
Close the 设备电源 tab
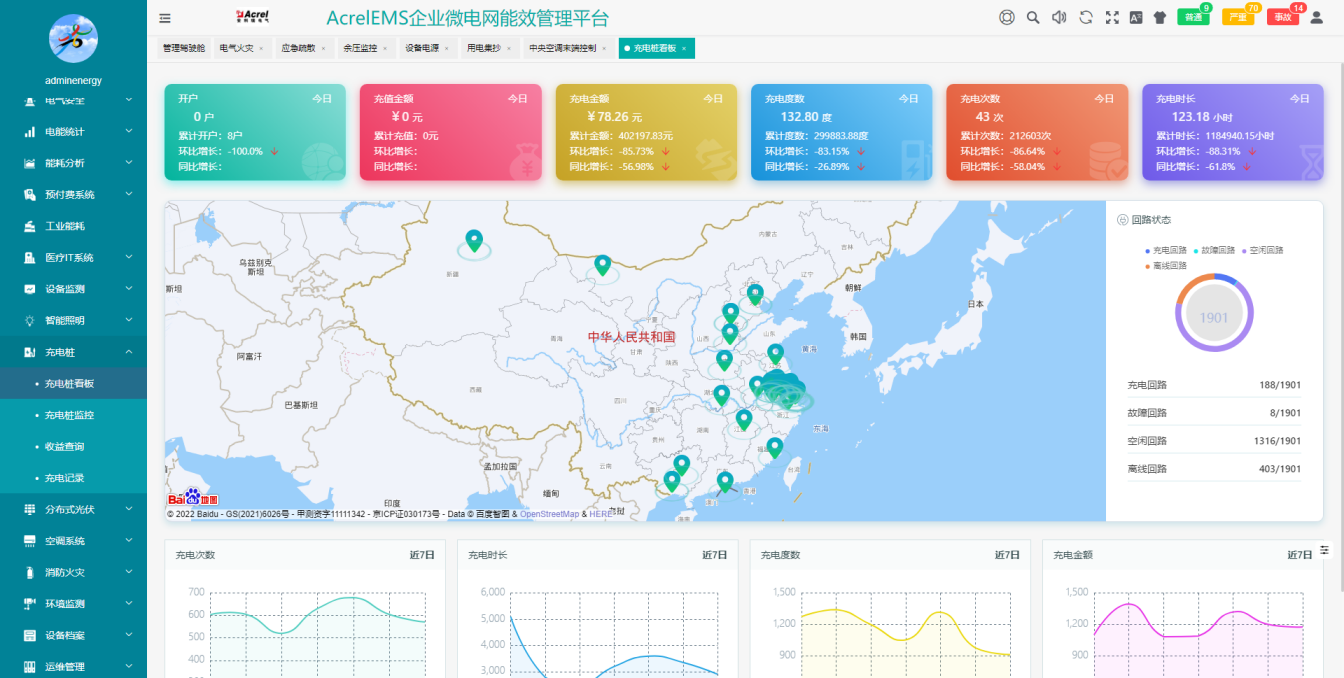click(447, 48)
